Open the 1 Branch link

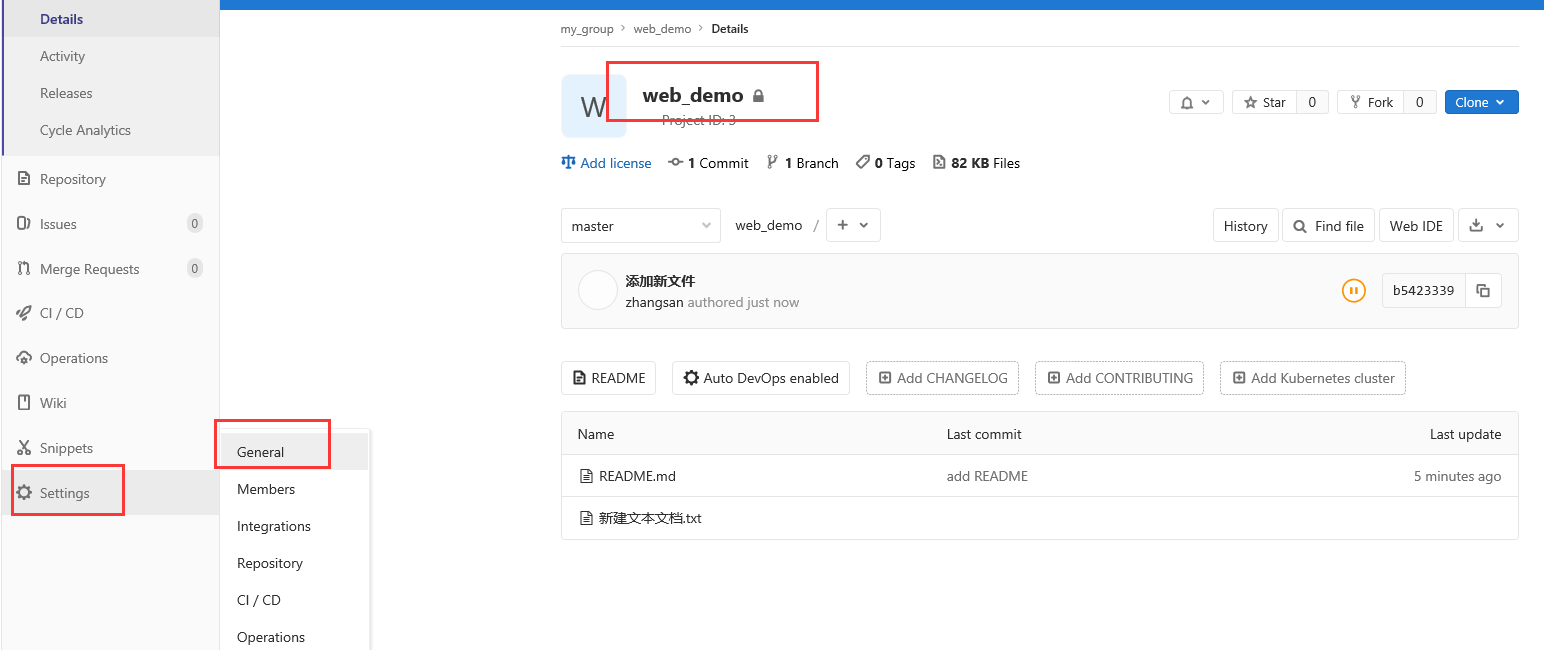tap(802, 163)
